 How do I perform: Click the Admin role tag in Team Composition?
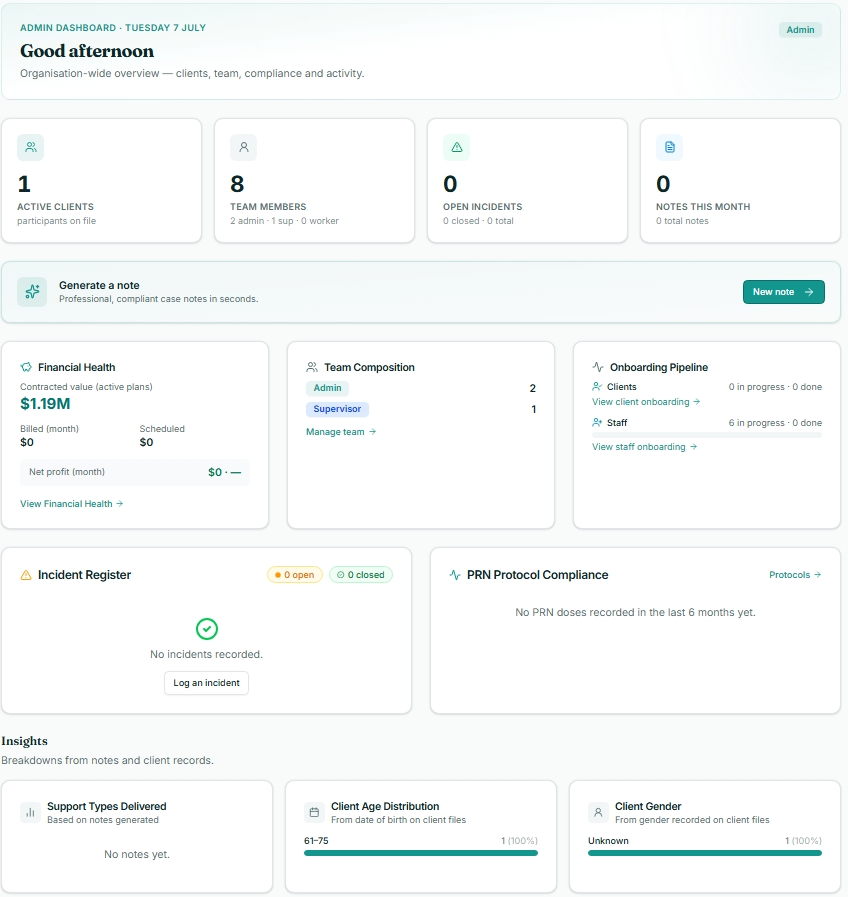click(327, 388)
